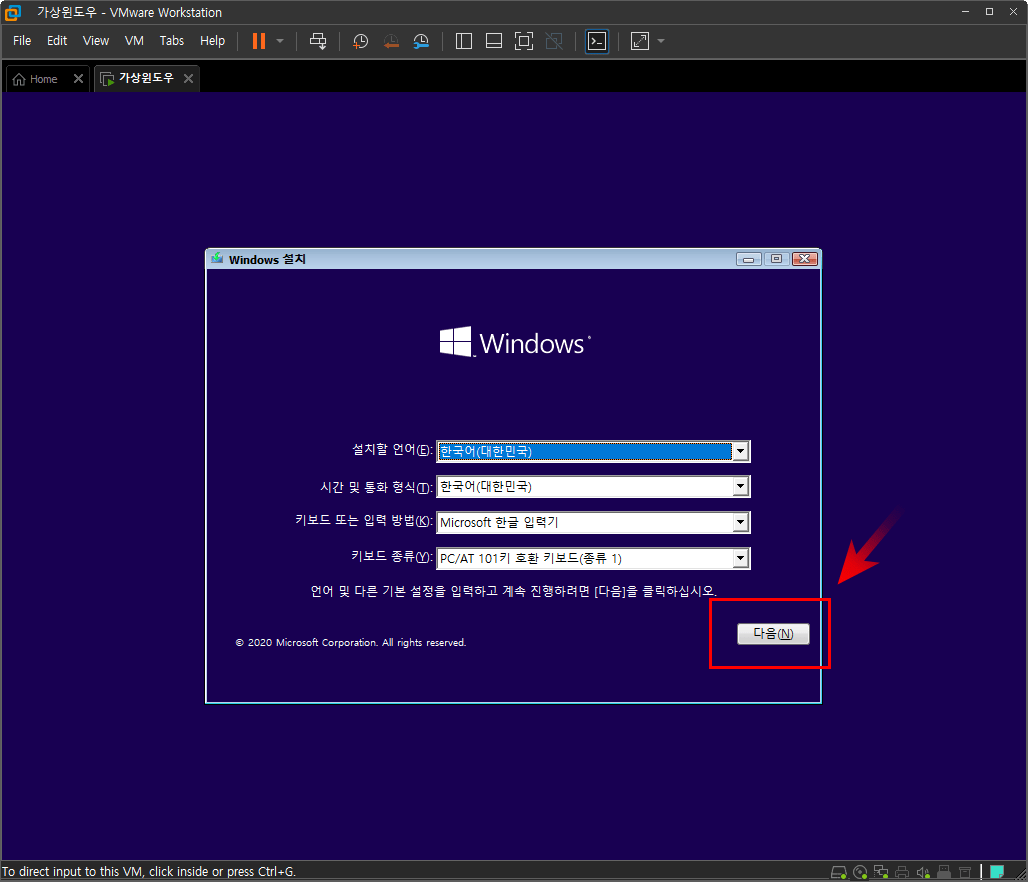Pause the virtual machine with the orange pause icon
Viewport: 1028px width, 882px height.
(259, 41)
